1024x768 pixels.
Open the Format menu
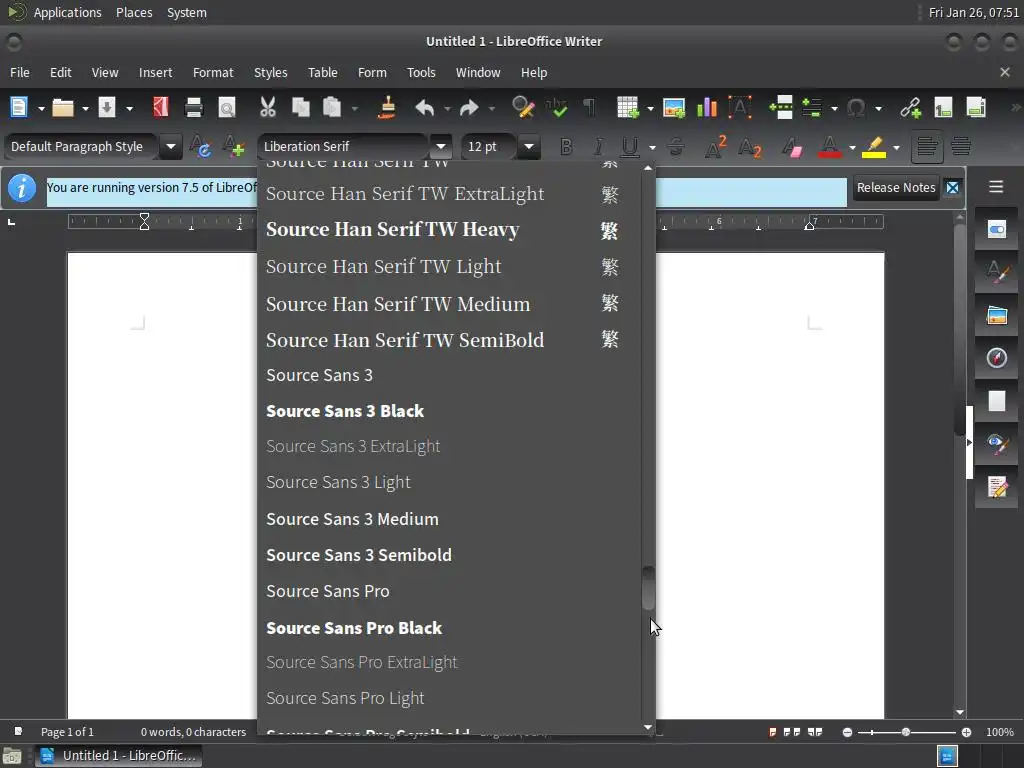pos(213,72)
